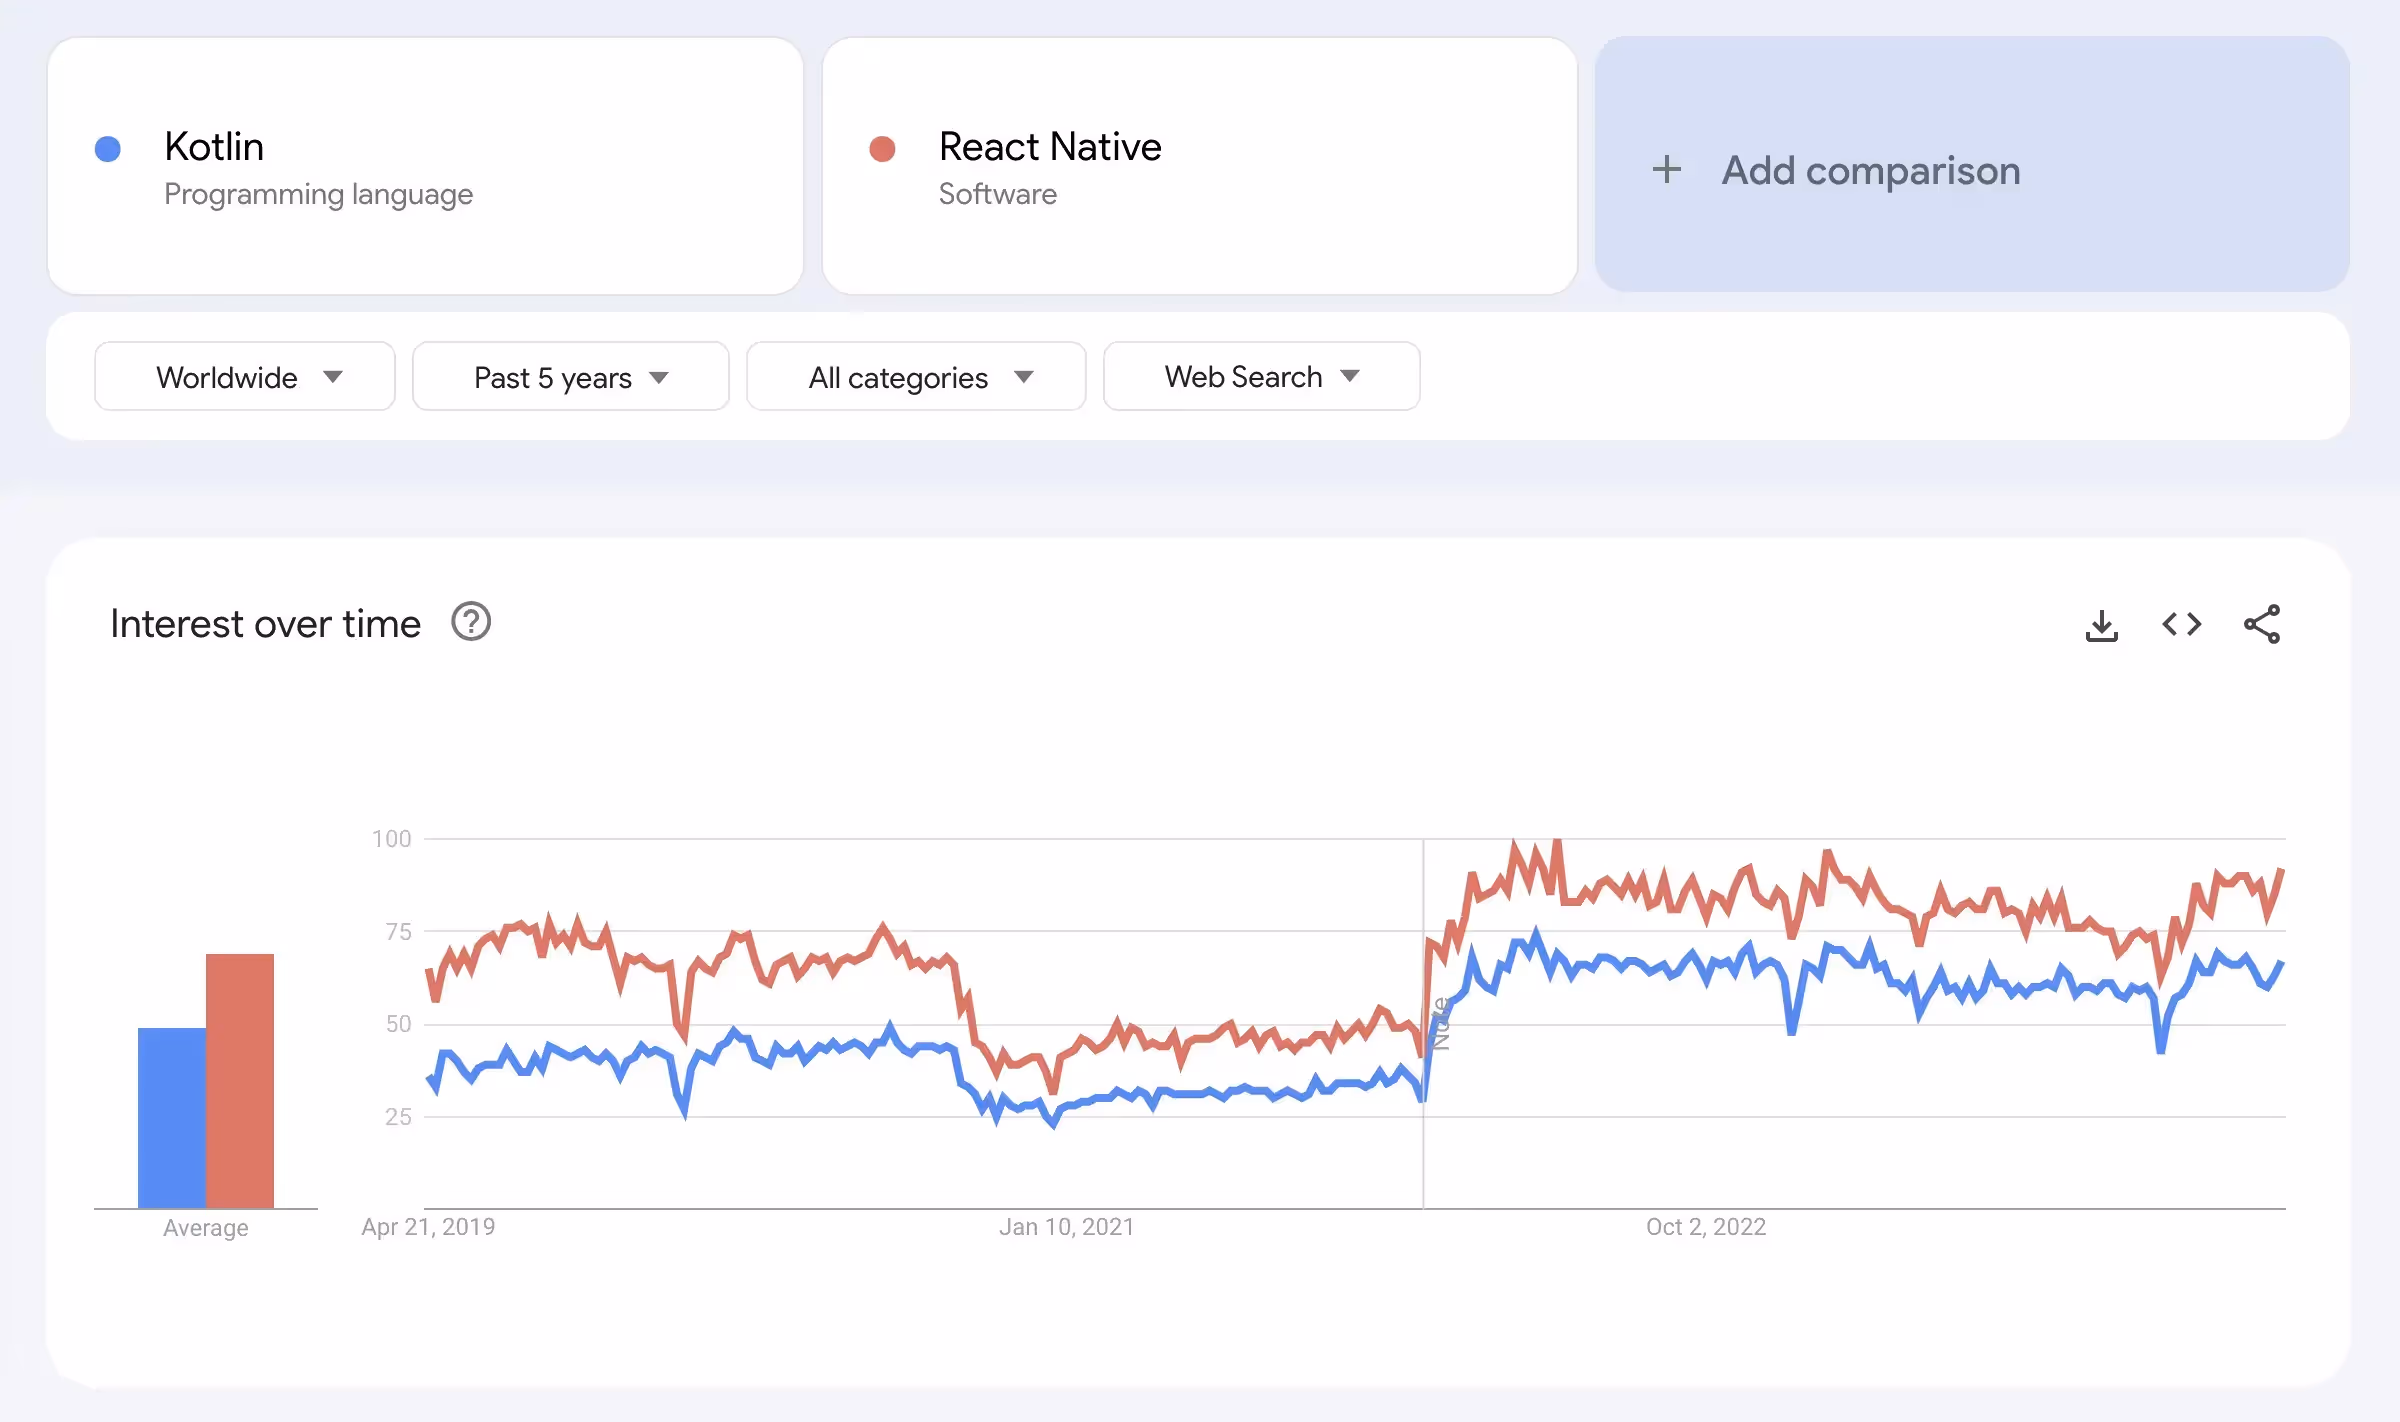Click the Jan 10, 2021 axis label
The image size is (2400, 1422).
coord(1066,1227)
